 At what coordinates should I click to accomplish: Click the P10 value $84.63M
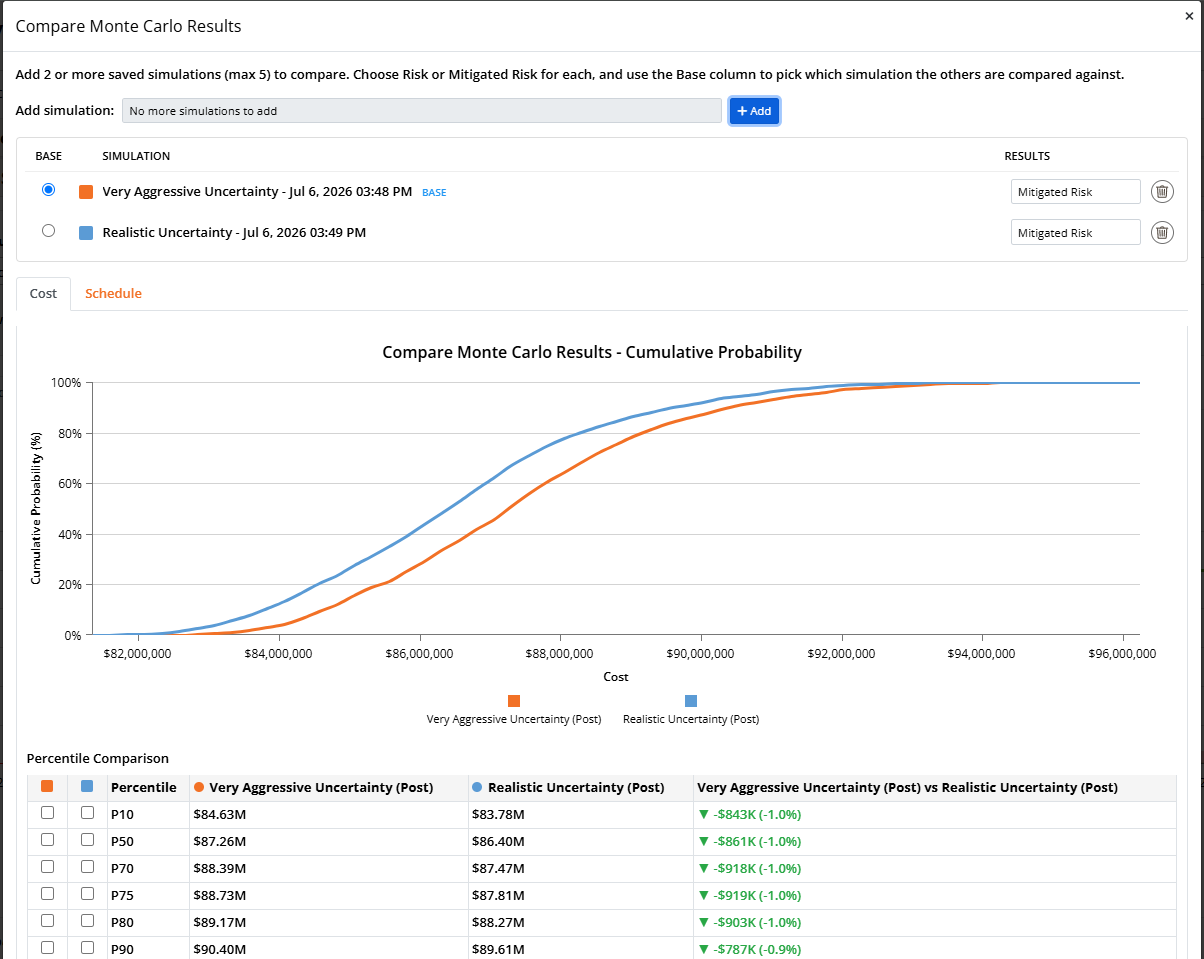[x=219, y=814]
